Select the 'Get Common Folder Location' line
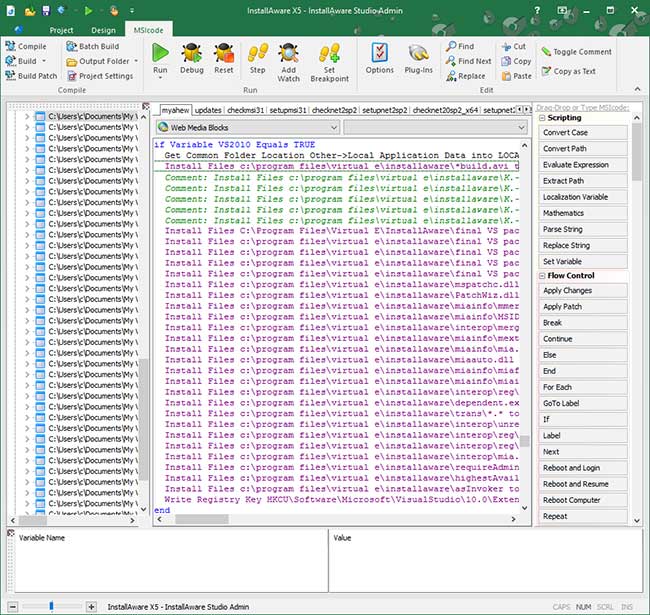 342,155
